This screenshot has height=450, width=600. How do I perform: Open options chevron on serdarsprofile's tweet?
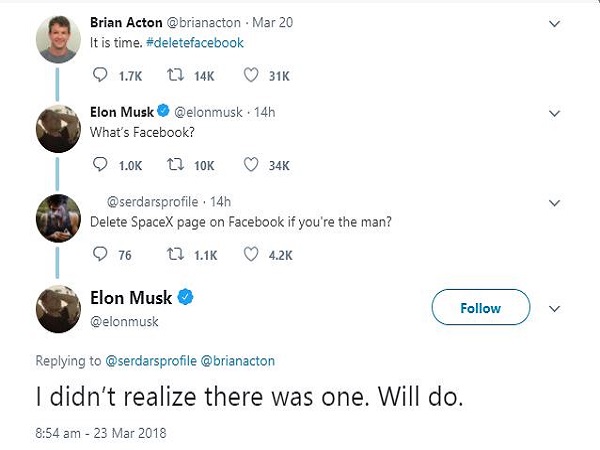[555, 202]
